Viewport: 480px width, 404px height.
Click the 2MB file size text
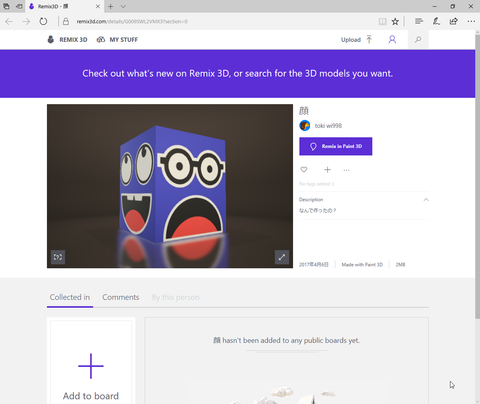[400, 265]
